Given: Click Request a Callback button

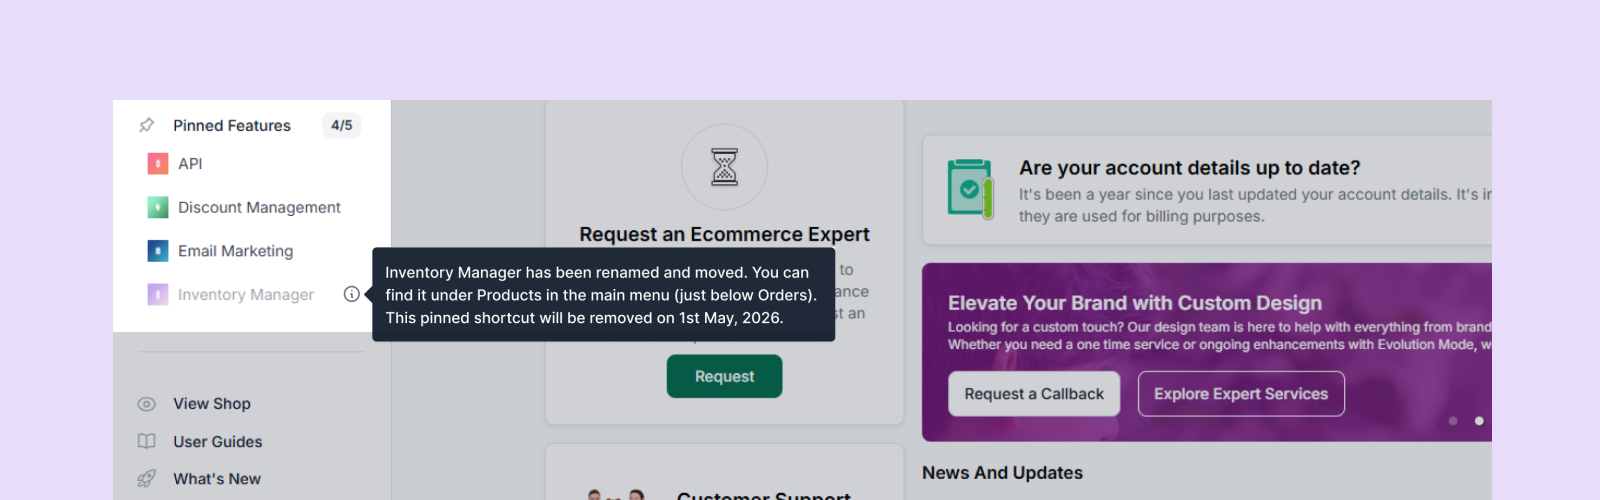Looking at the screenshot, I should (1034, 394).
